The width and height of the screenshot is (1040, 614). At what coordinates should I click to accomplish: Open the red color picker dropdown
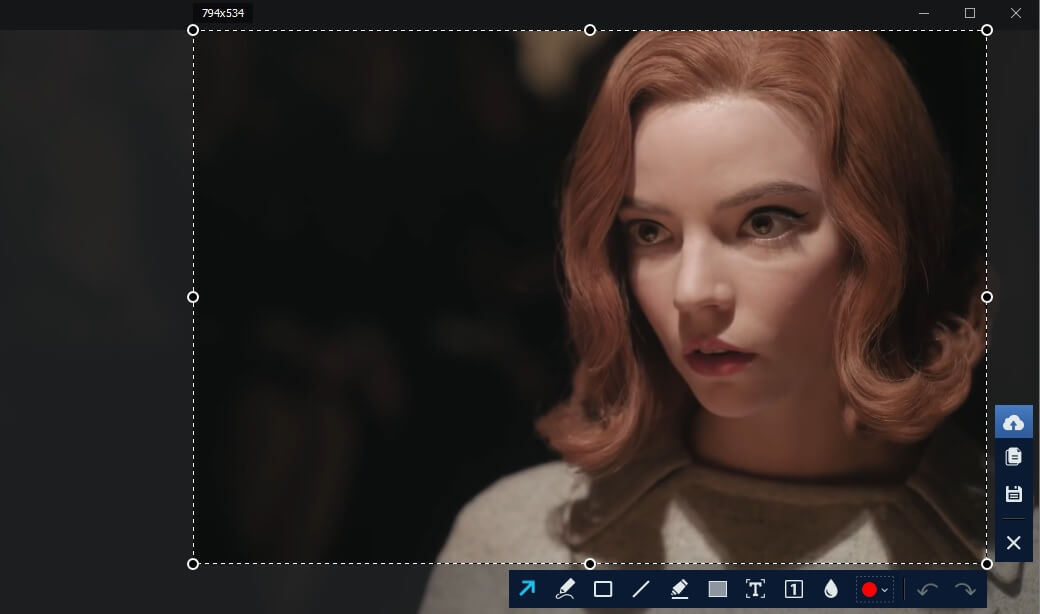[874, 589]
